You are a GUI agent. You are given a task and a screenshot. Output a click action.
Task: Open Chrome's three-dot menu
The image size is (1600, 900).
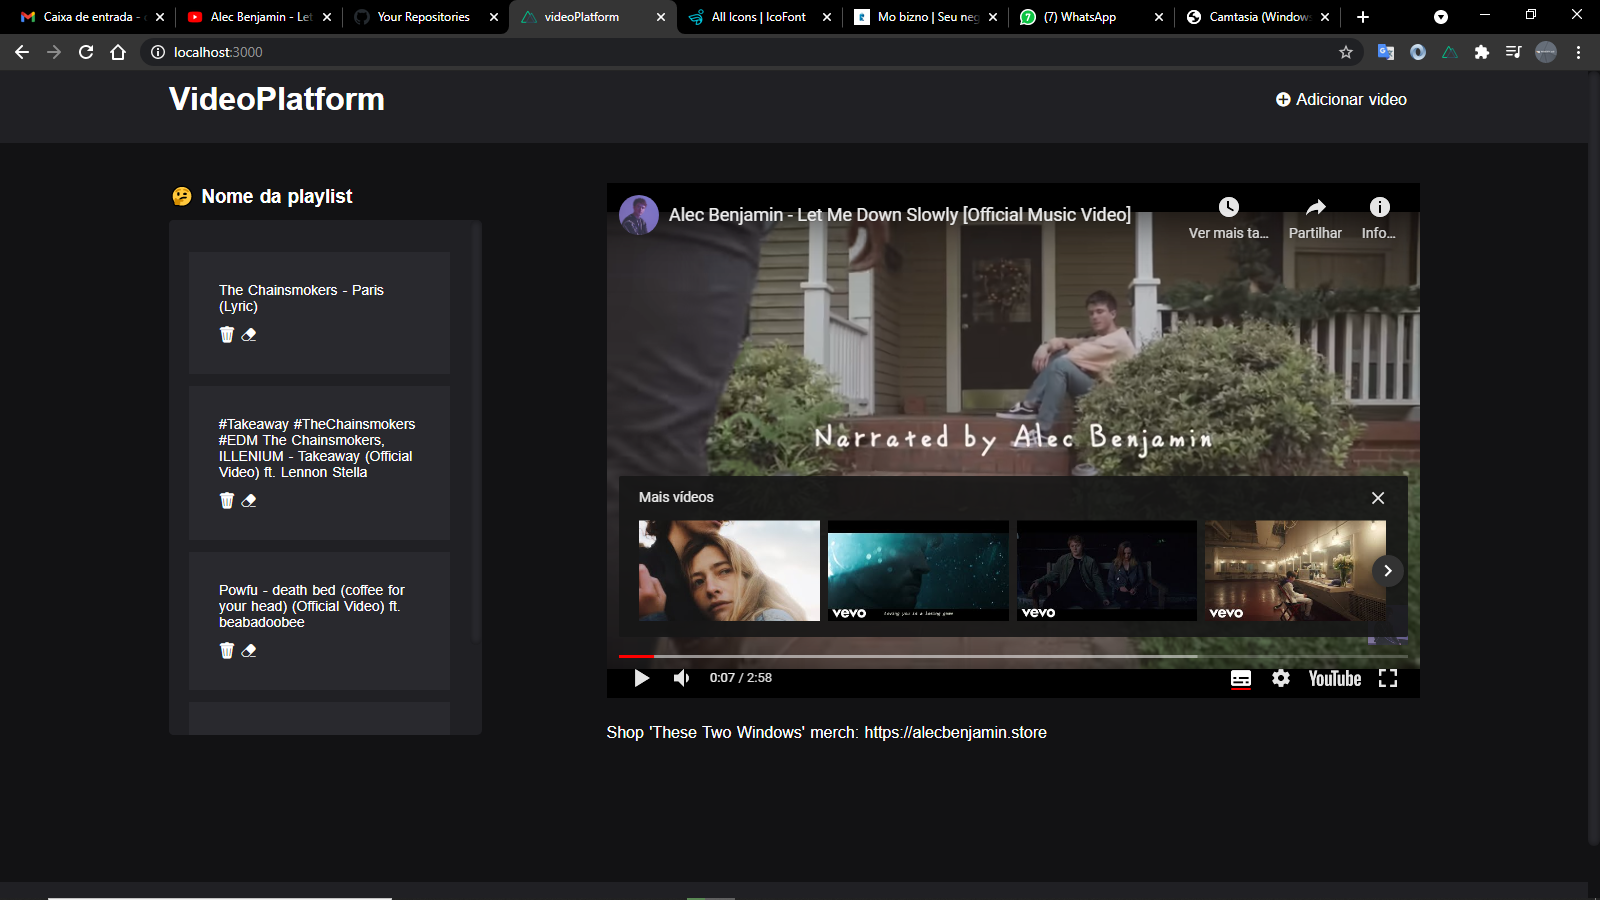pyautogui.click(x=1578, y=52)
